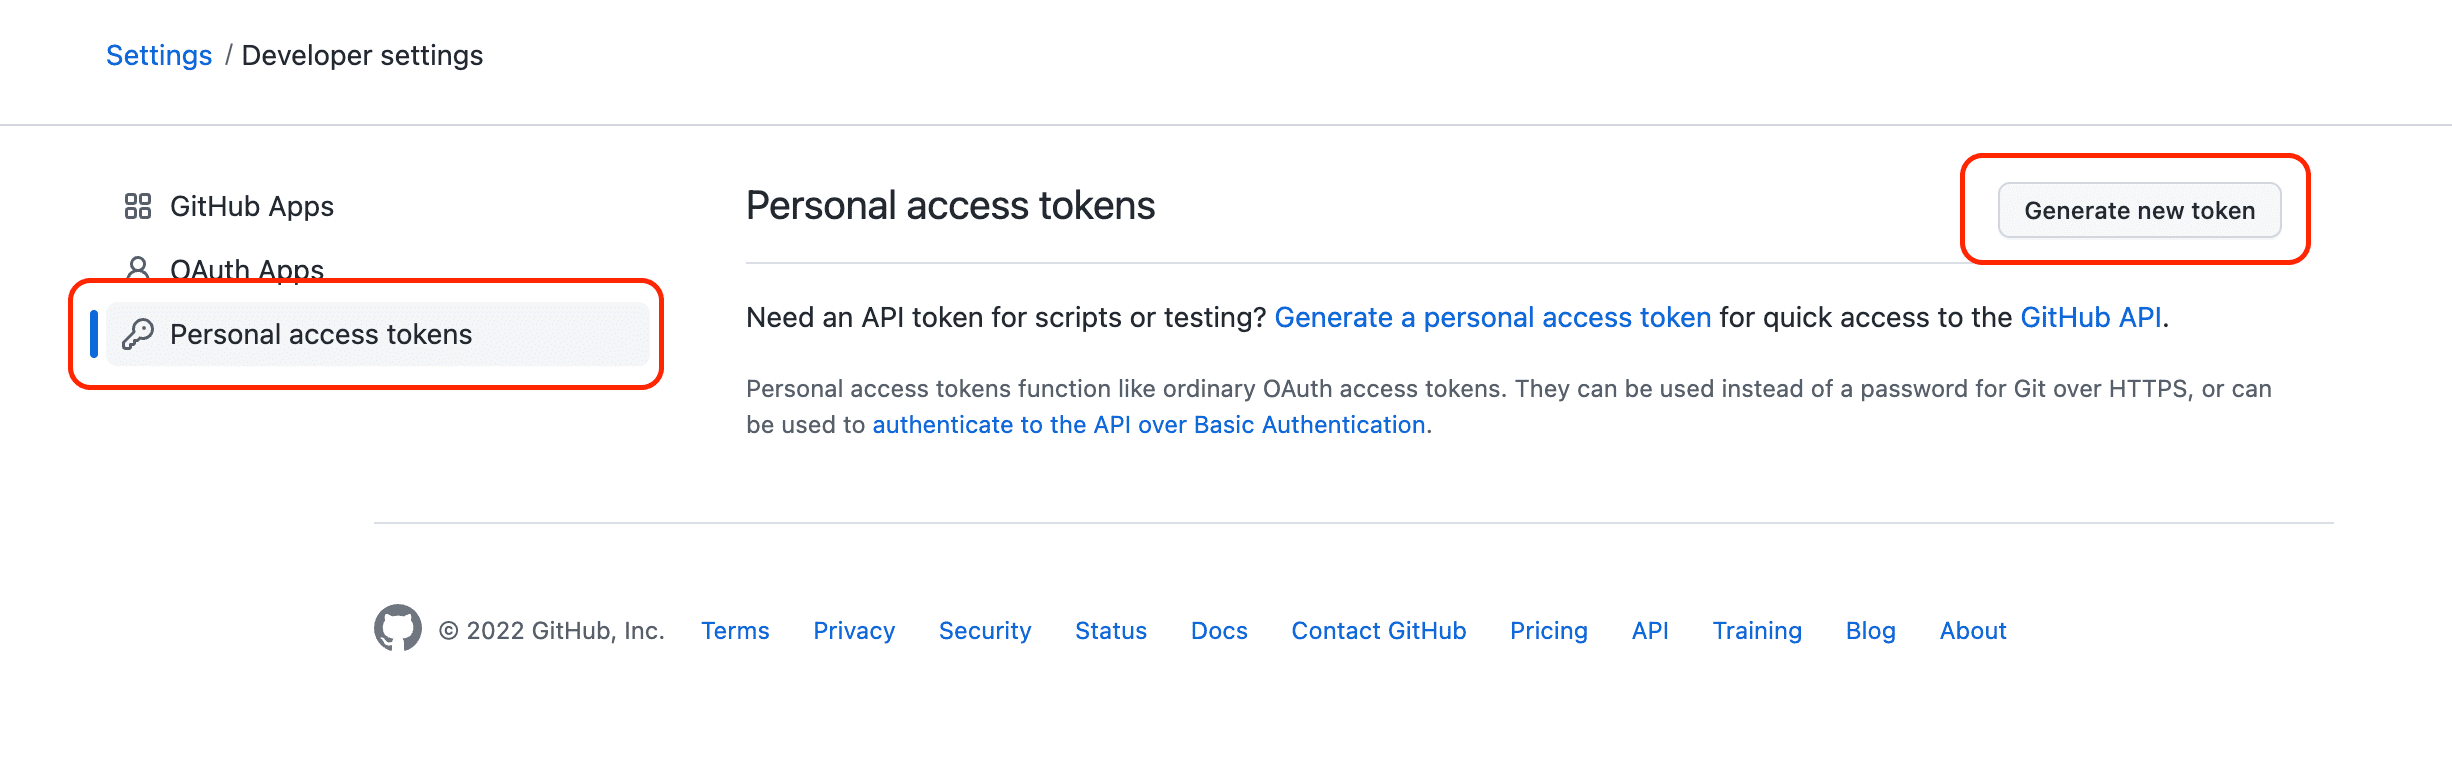
Task: Open the GitHub API link in description
Action: [2090, 318]
